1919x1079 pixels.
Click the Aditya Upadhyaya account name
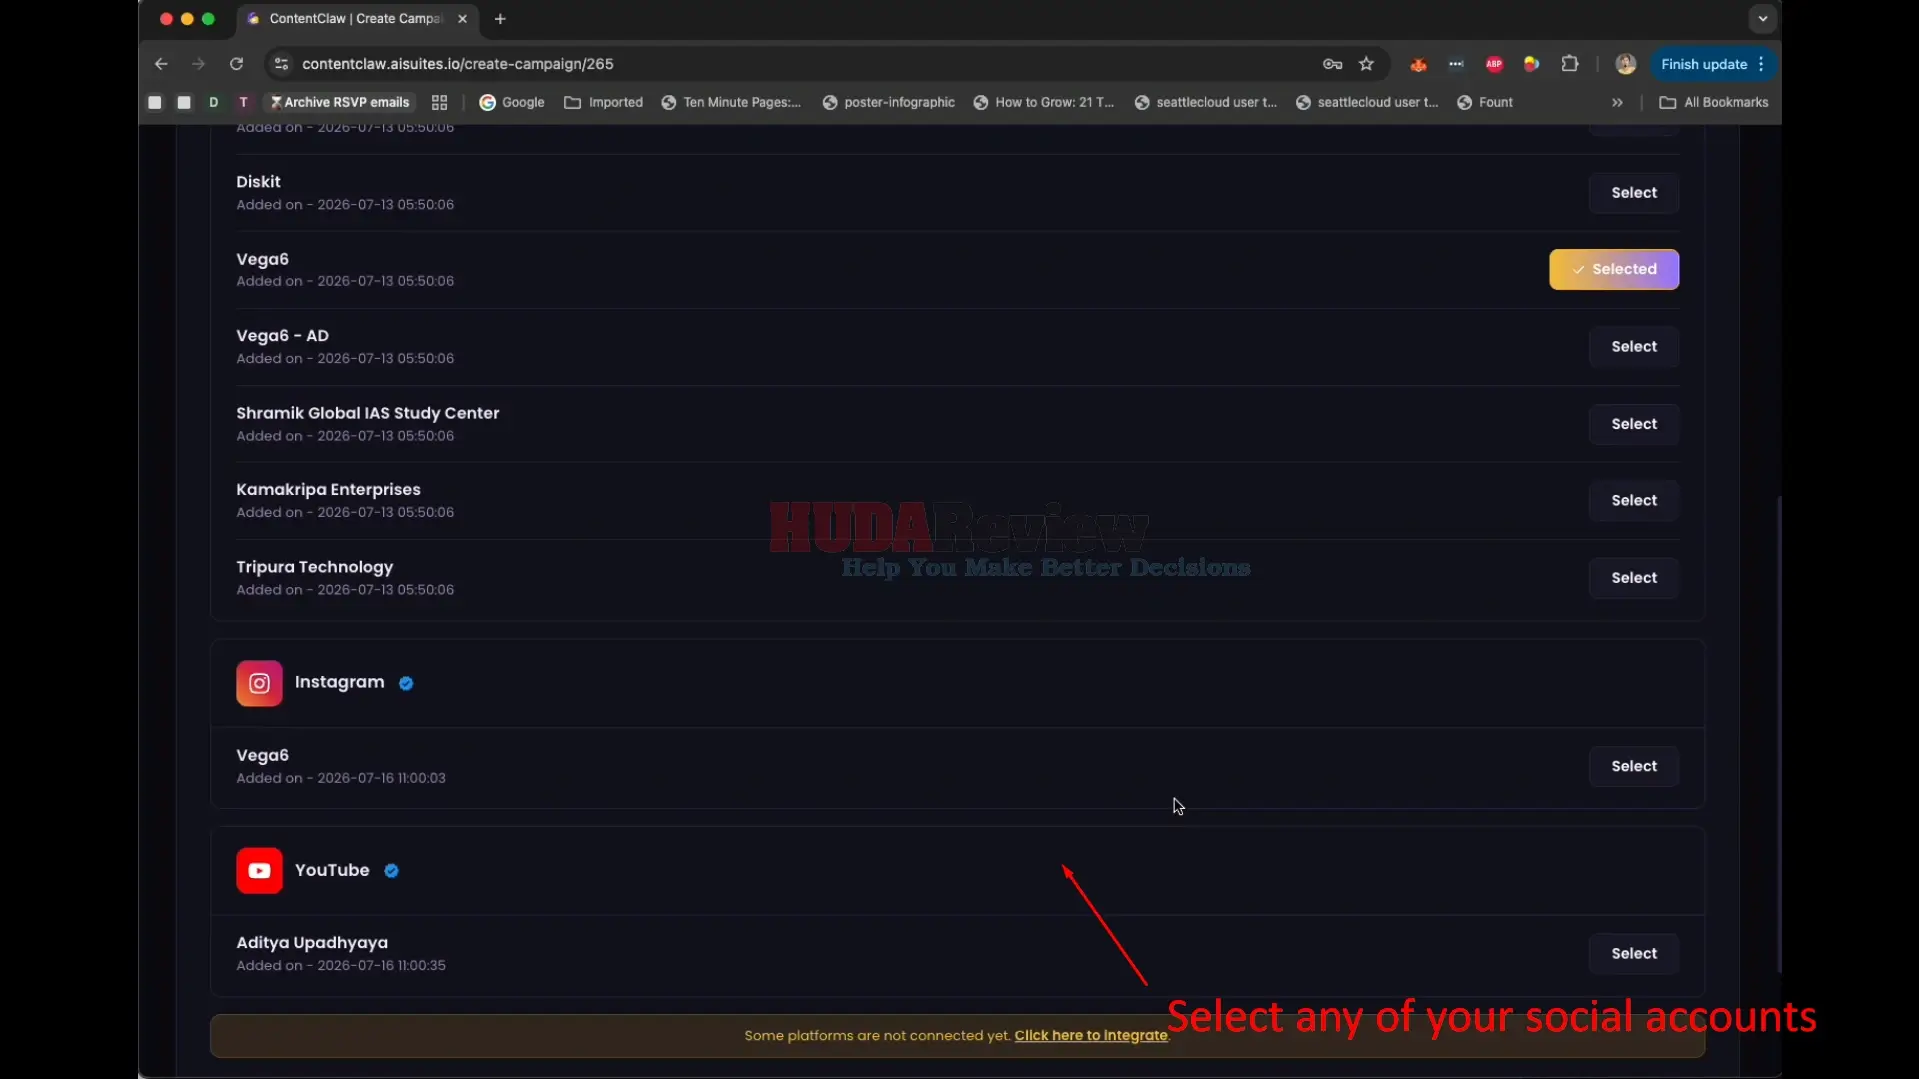tap(312, 942)
